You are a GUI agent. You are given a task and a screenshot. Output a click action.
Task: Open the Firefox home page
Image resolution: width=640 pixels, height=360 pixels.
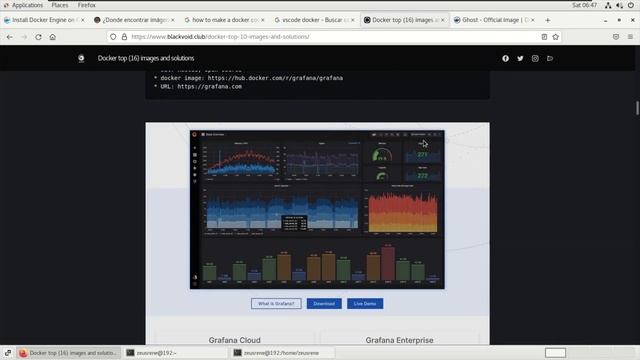tap(53, 37)
